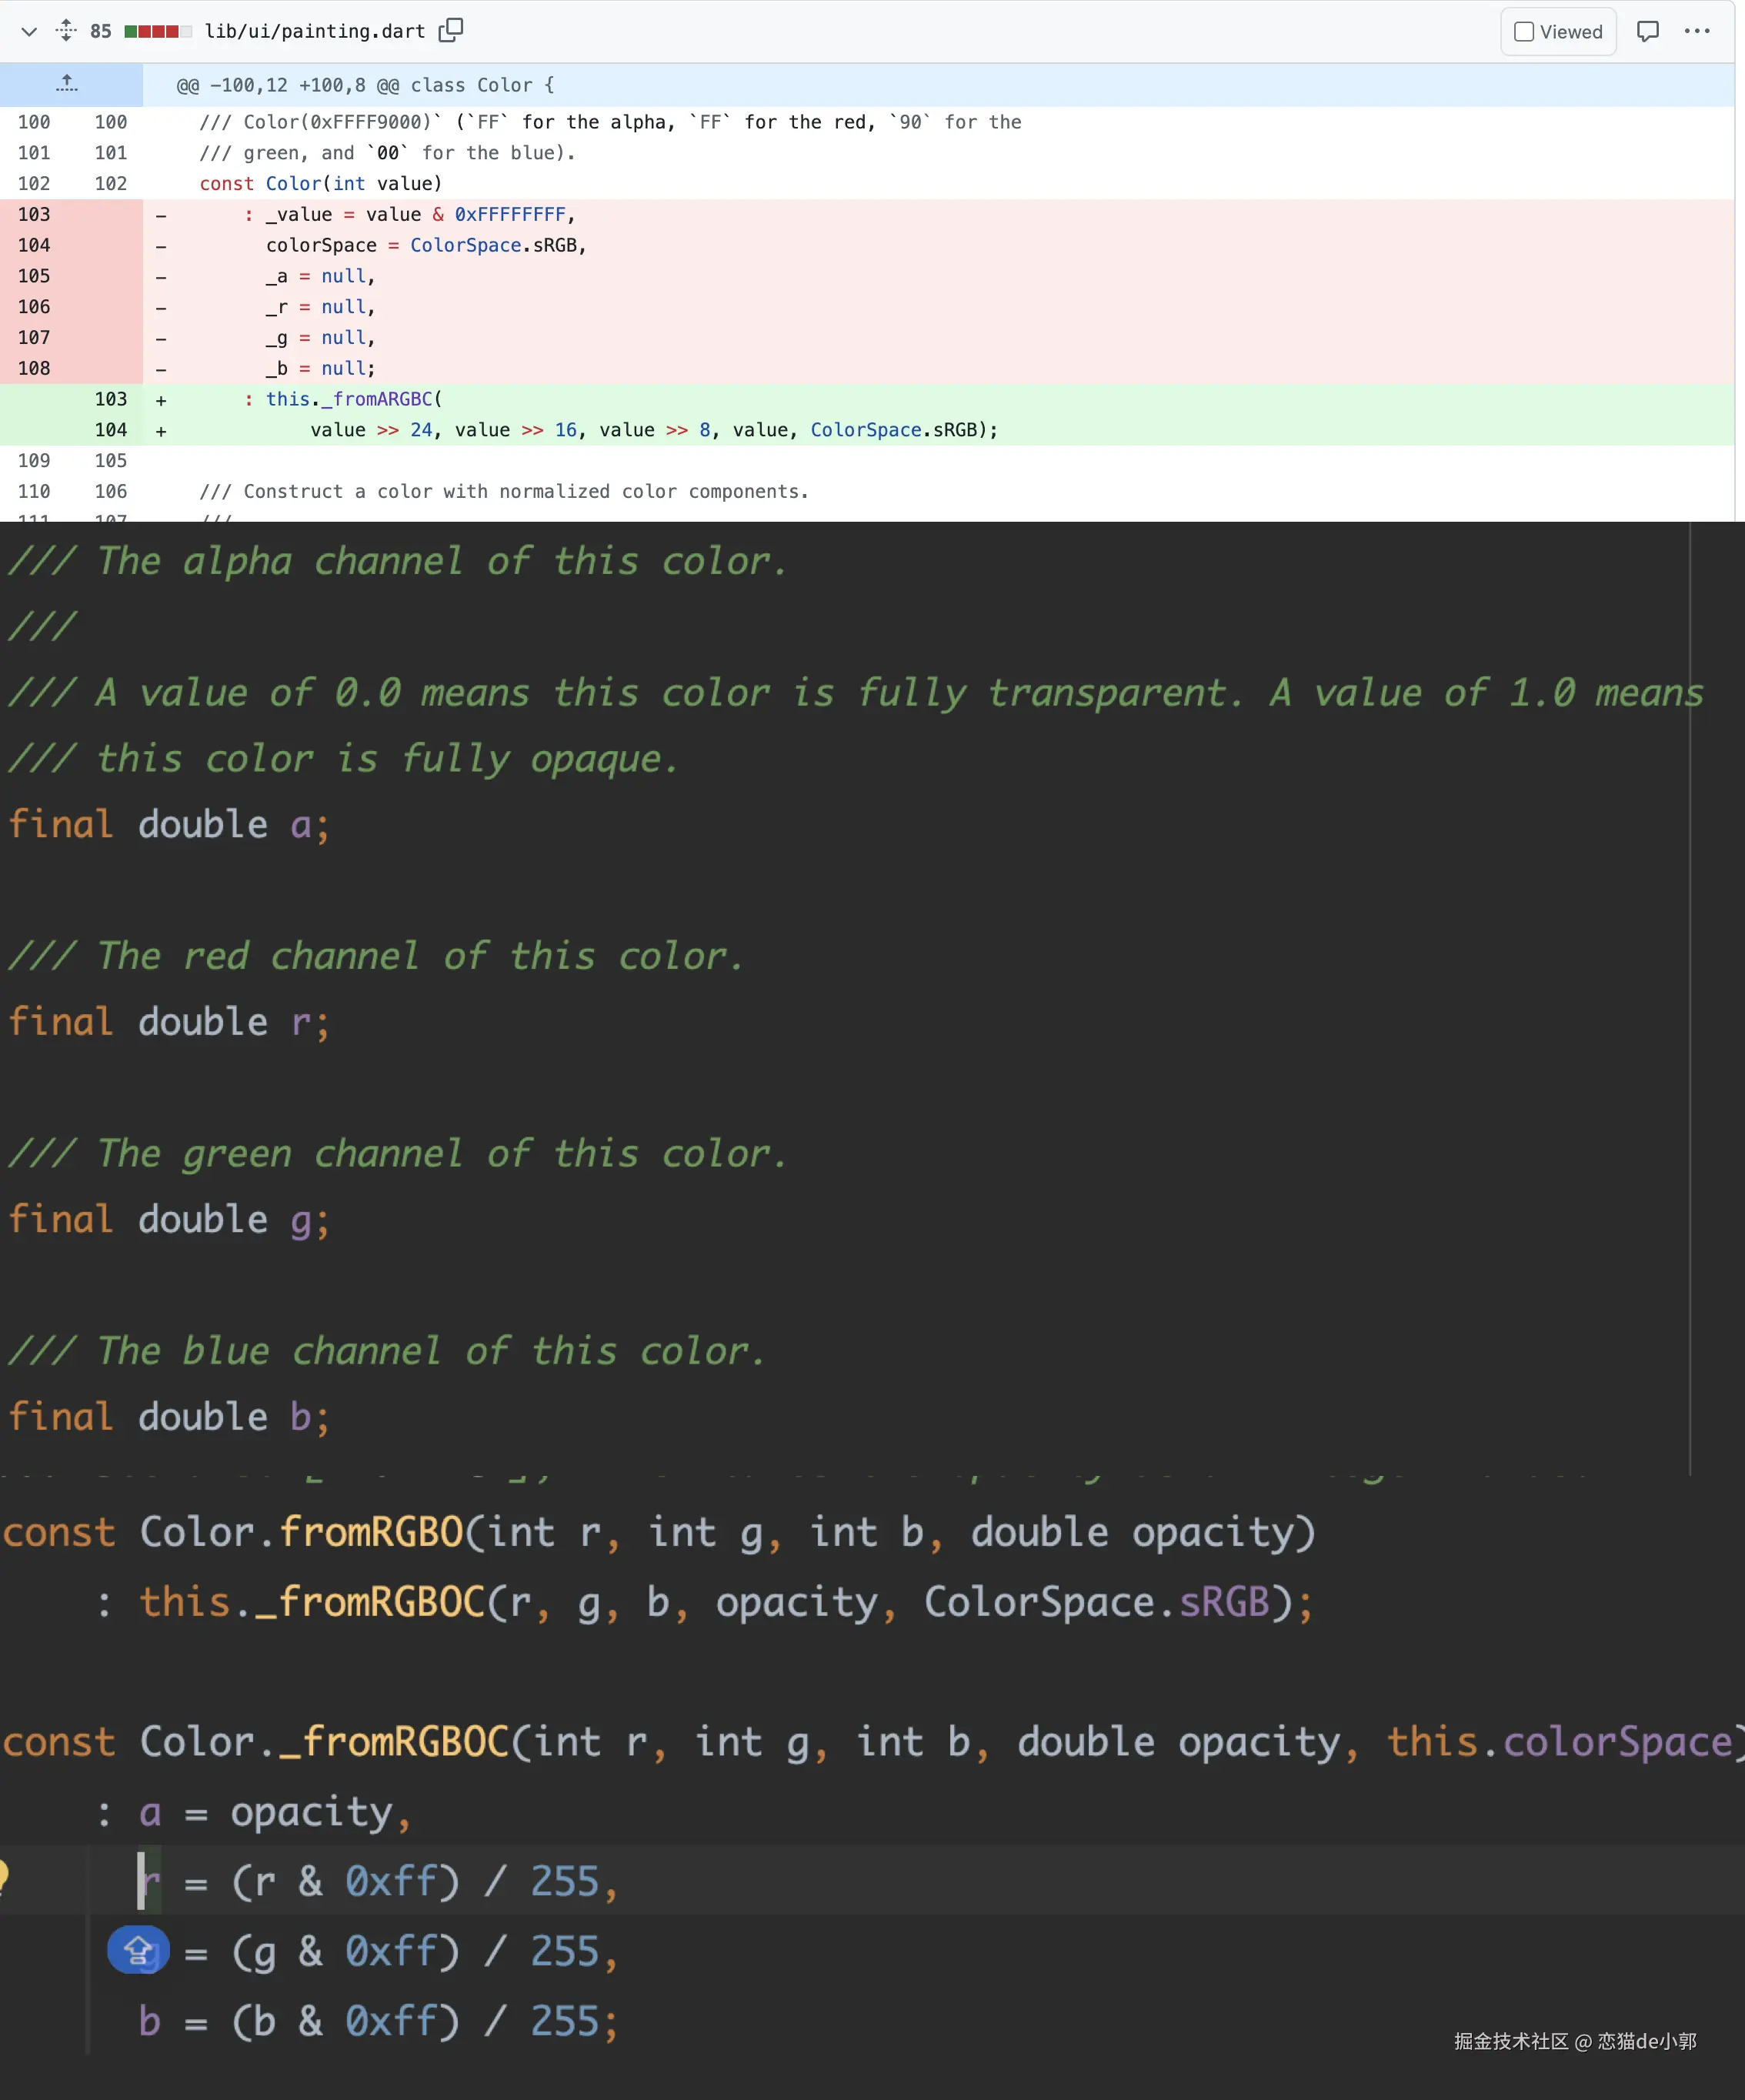Viewport: 1745px width, 2100px height.
Task: Click the fromRGBO constructor name
Action: (x=370, y=1533)
